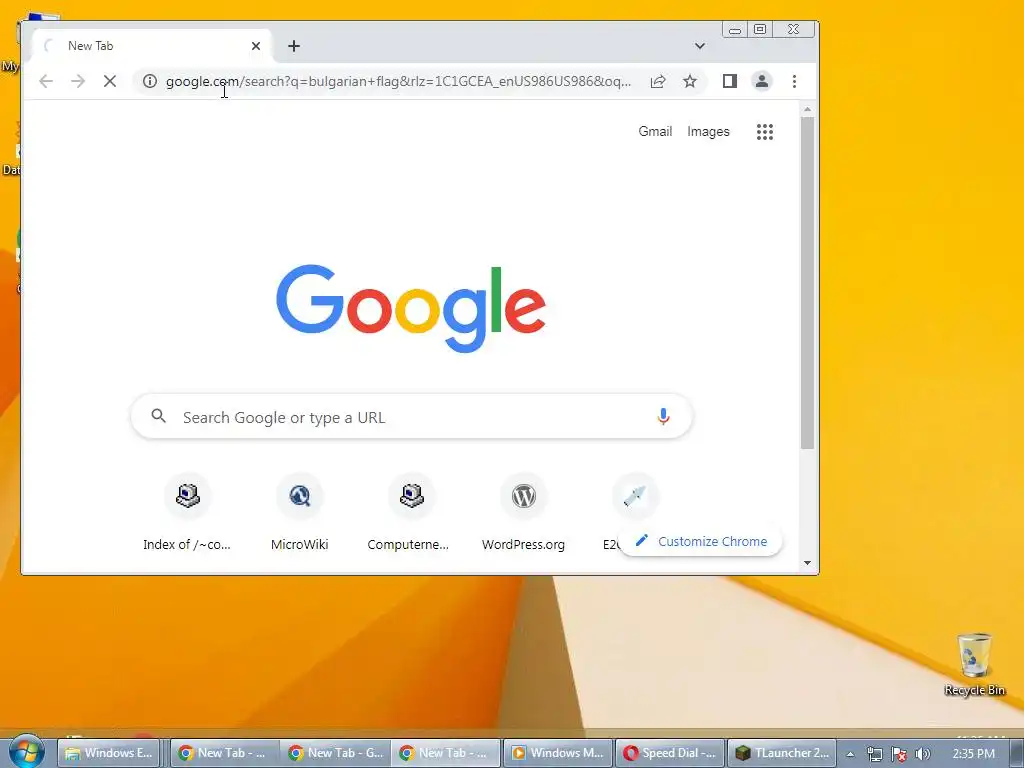Open Action Center flag in tray
Image resolution: width=1024 pixels, height=768 pixels.
[899, 754]
